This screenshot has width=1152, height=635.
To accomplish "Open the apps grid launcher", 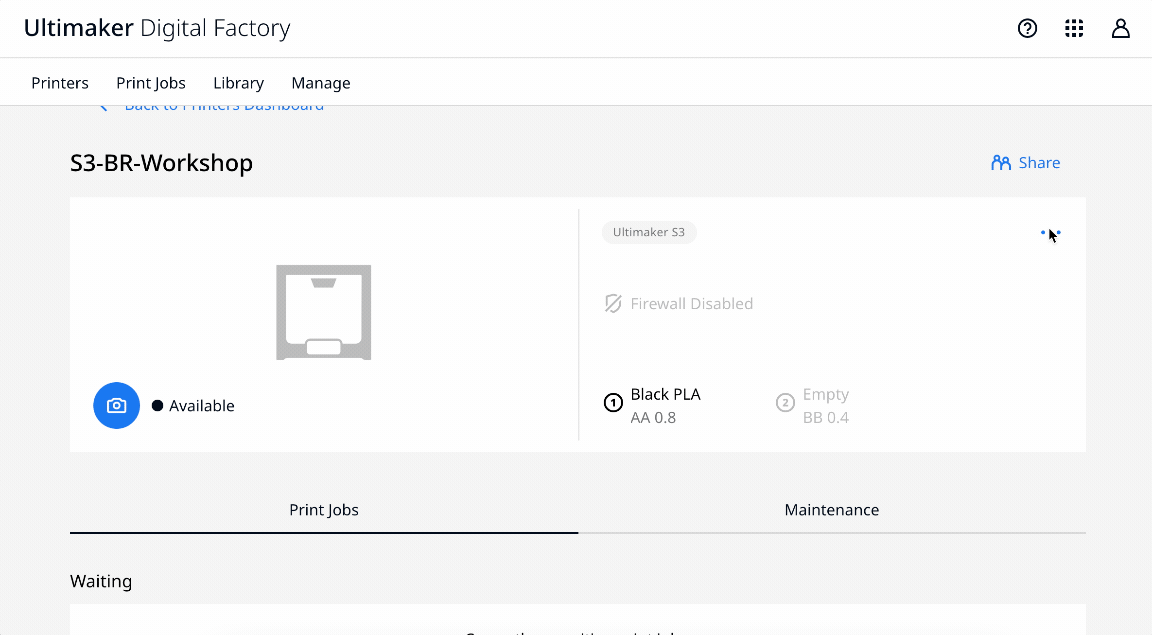I will pos(1074,28).
